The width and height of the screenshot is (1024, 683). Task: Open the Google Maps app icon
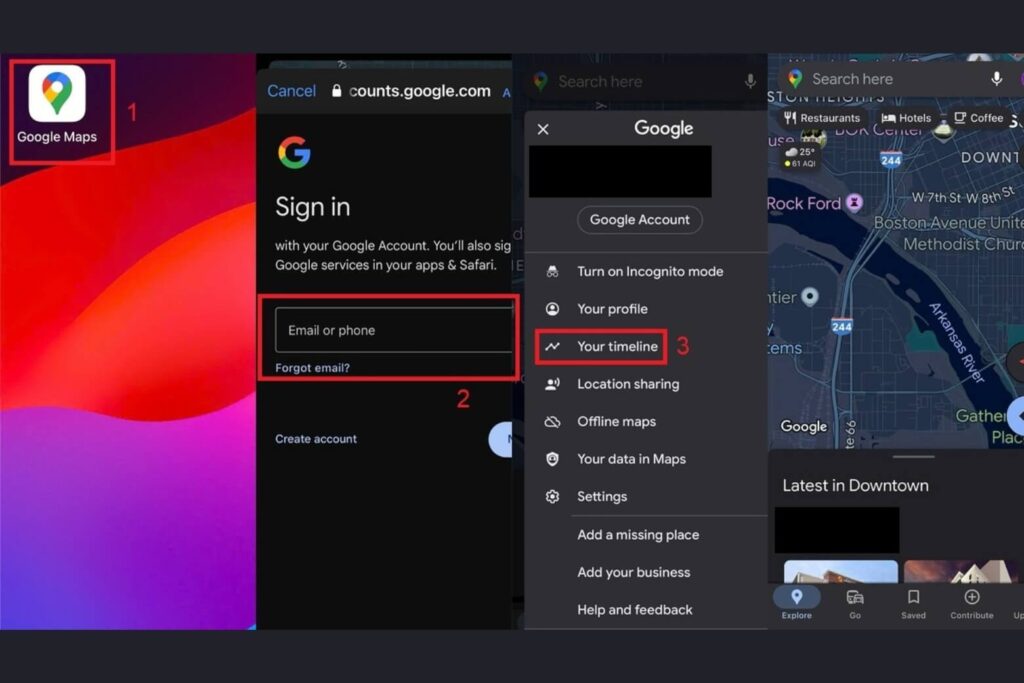(x=57, y=95)
